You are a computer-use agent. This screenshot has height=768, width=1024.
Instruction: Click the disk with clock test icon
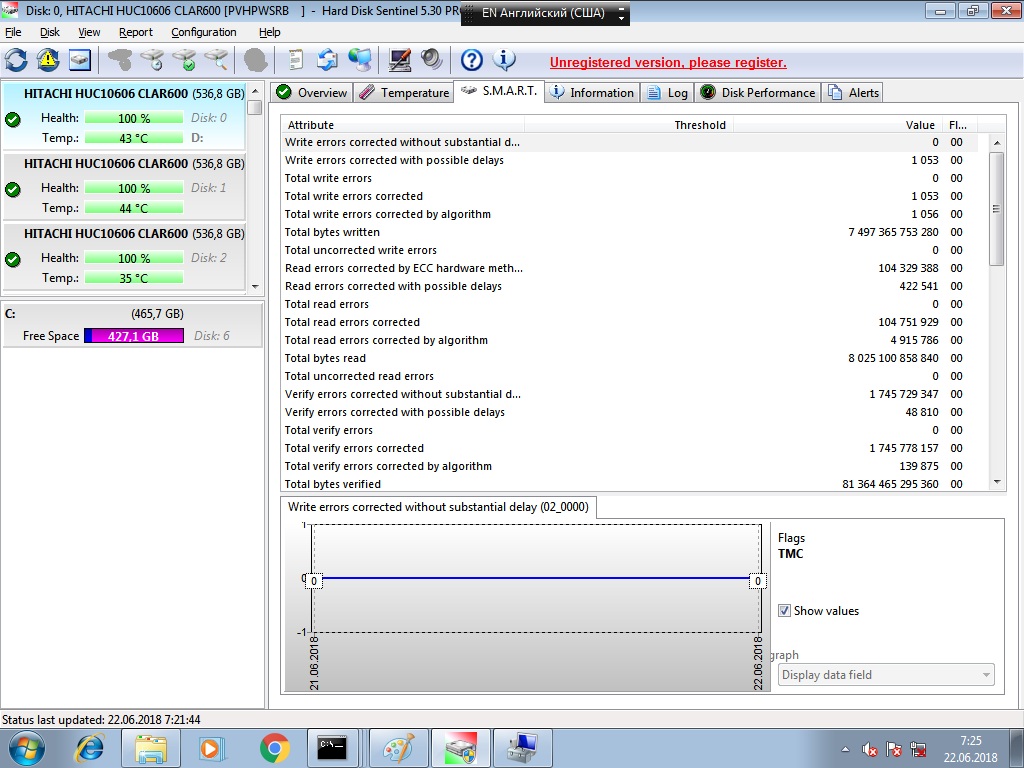(x=152, y=61)
